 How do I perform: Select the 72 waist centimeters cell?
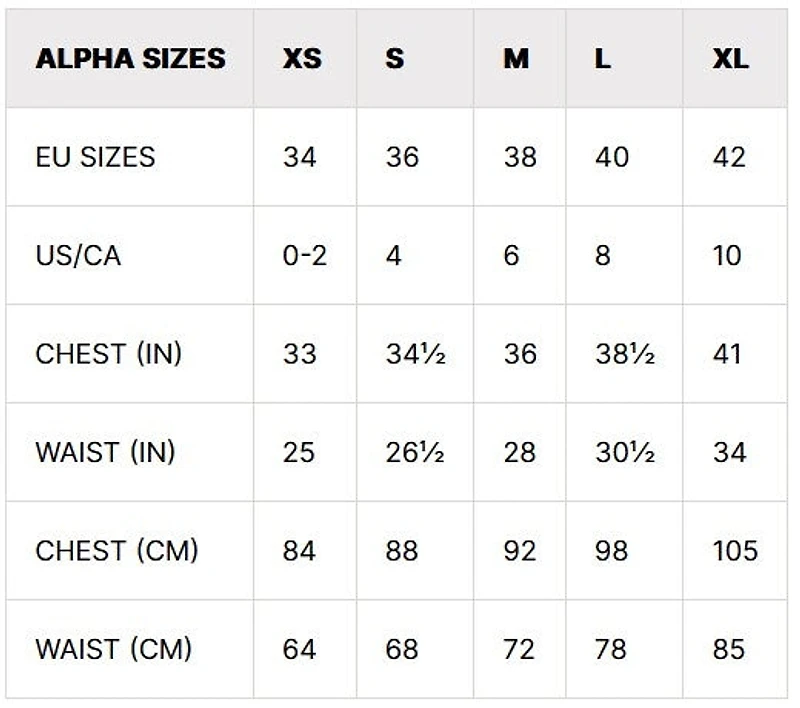coord(519,649)
